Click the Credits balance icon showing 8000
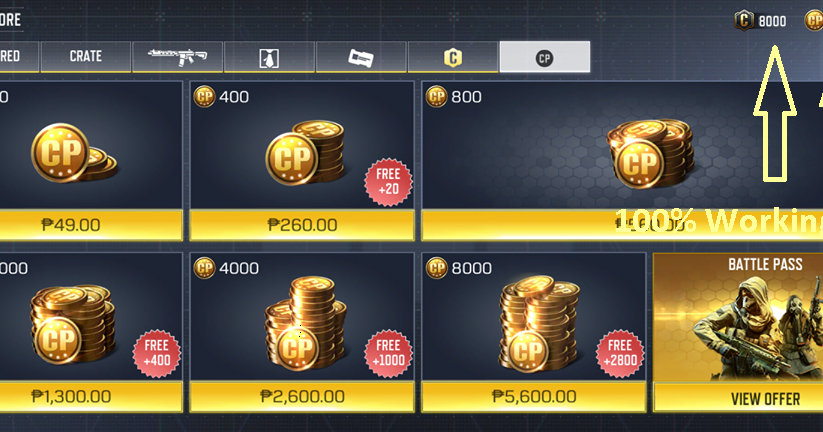Screen dimensions: 823x432 [744, 21]
